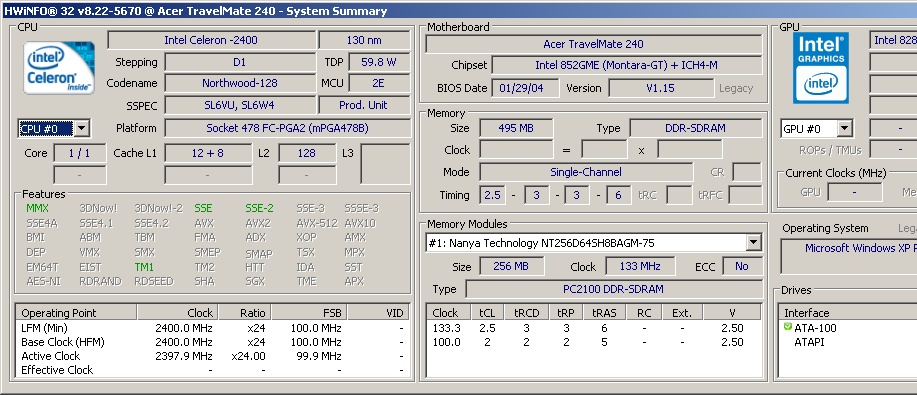Image resolution: width=917 pixels, height=395 pixels.
Task: Click the VID column header
Action: 378,312
